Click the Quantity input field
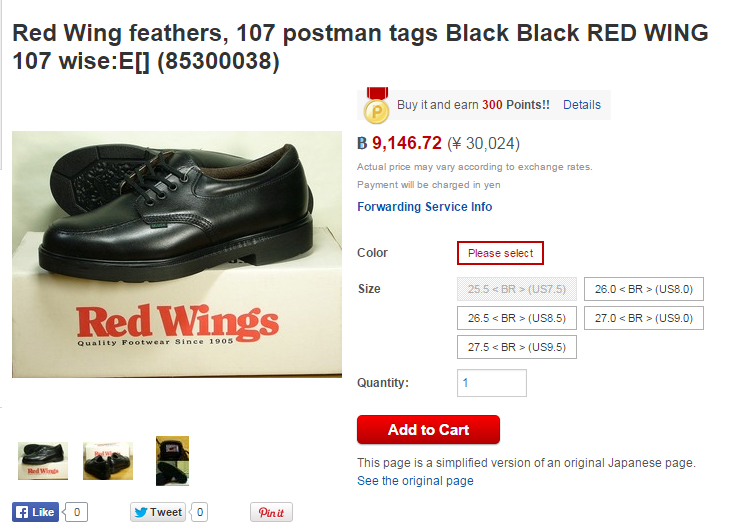Image resolution: width=736 pixels, height=532 pixels. (492, 383)
